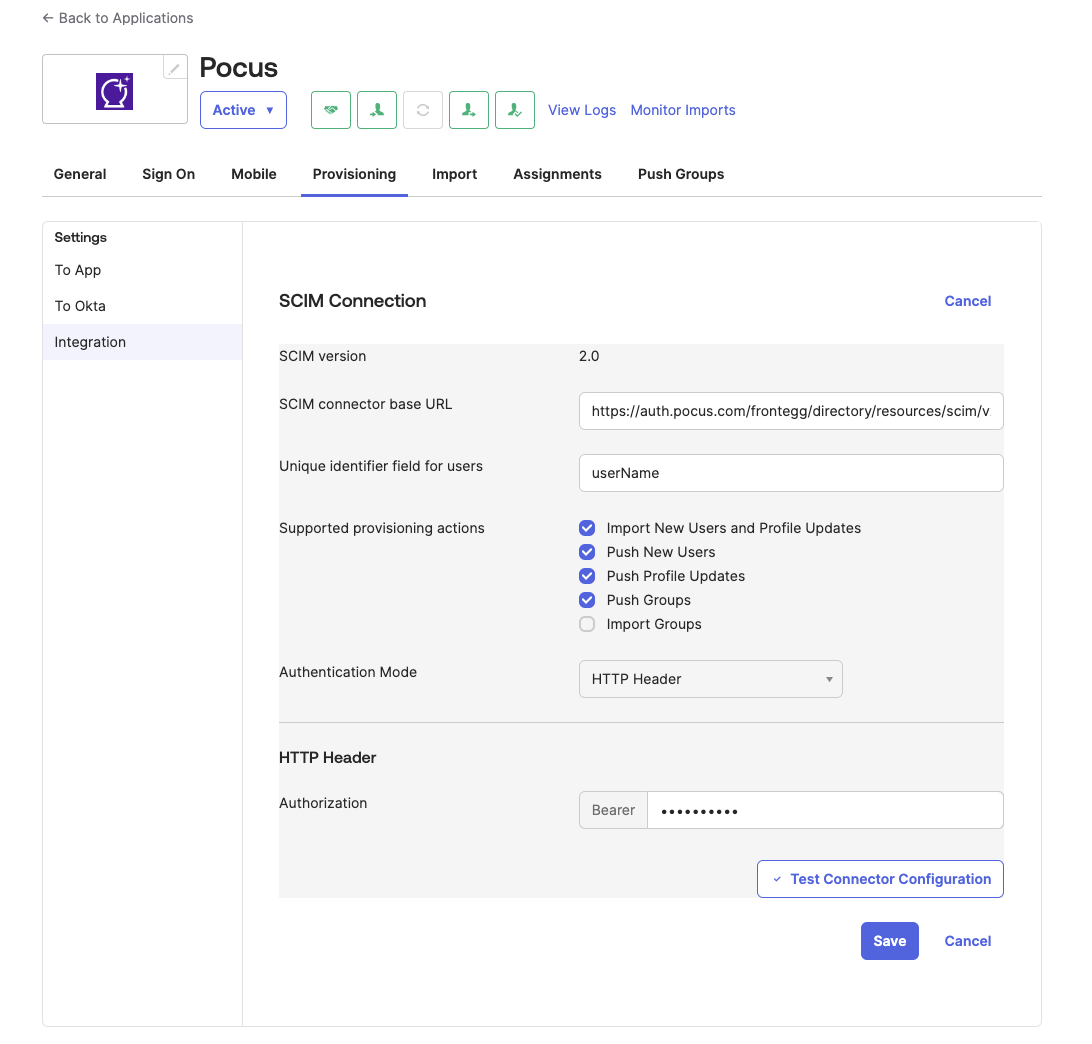
Task: Click the handshake SSO status icon
Action: (x=331, y=110)
